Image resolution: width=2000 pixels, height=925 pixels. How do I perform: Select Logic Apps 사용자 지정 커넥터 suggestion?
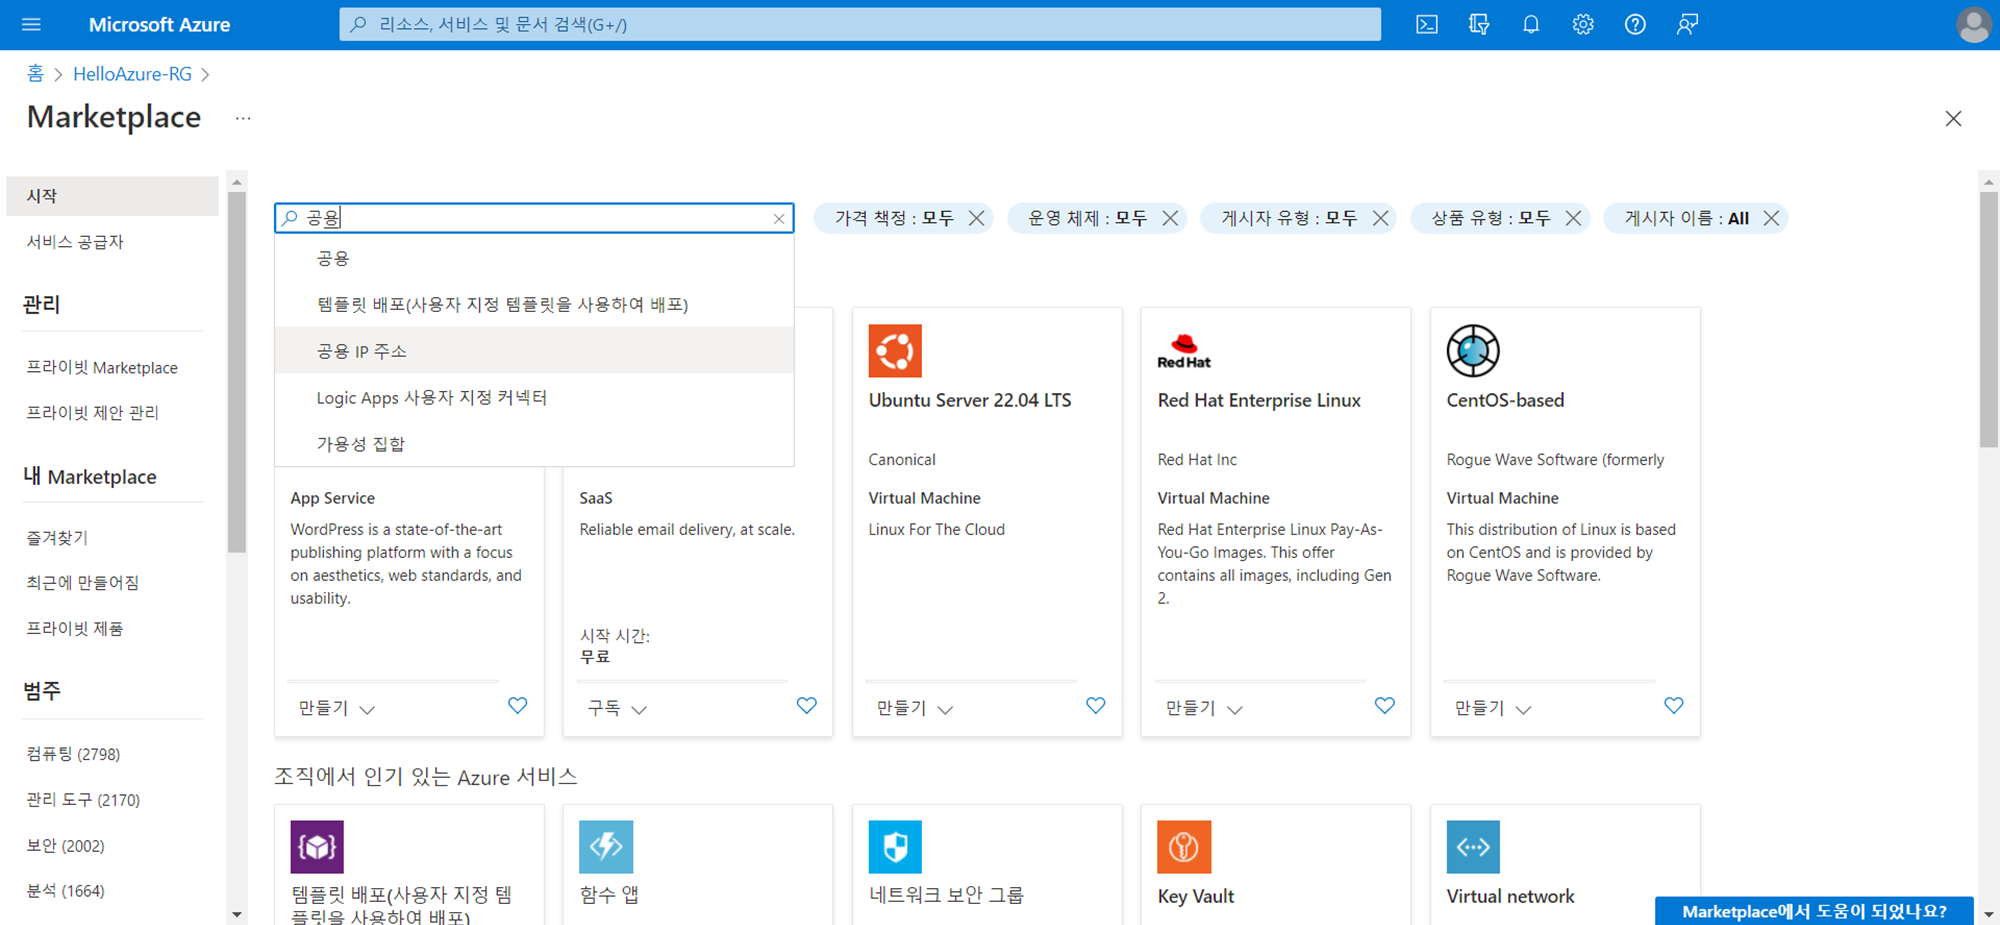tap(534, 398)
